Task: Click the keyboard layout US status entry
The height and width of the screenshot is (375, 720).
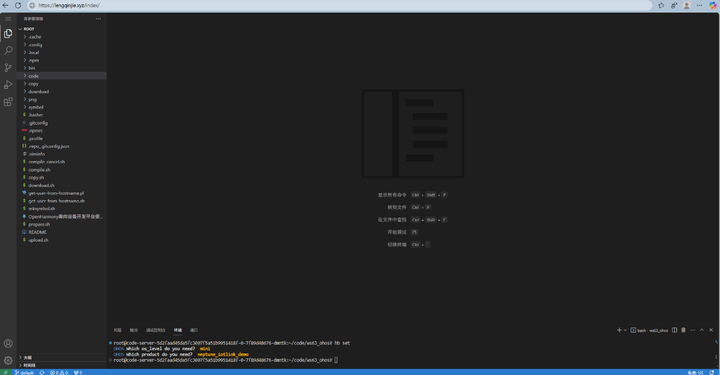Action: [695, 372]
